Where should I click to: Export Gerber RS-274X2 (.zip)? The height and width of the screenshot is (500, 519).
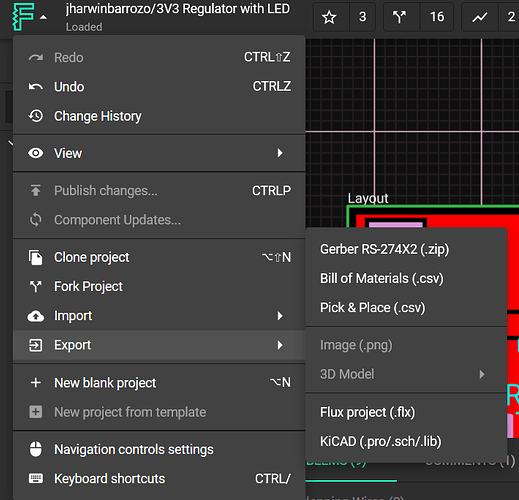coord(406,249)
